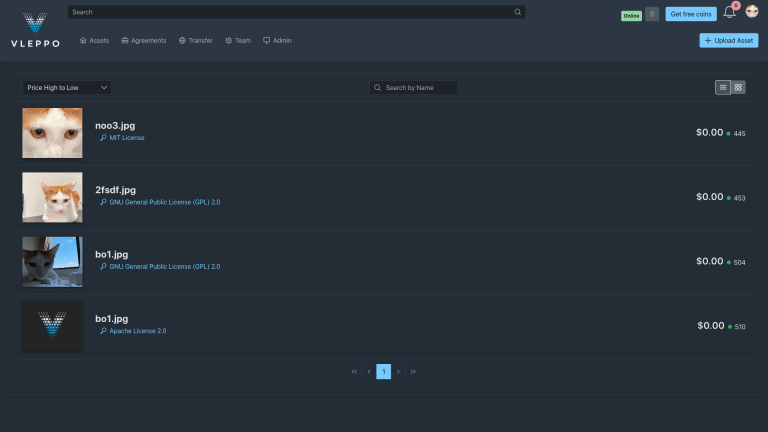Open the notifications bell
The height and width of the screenshot is (432, 768).
point(729,13)
